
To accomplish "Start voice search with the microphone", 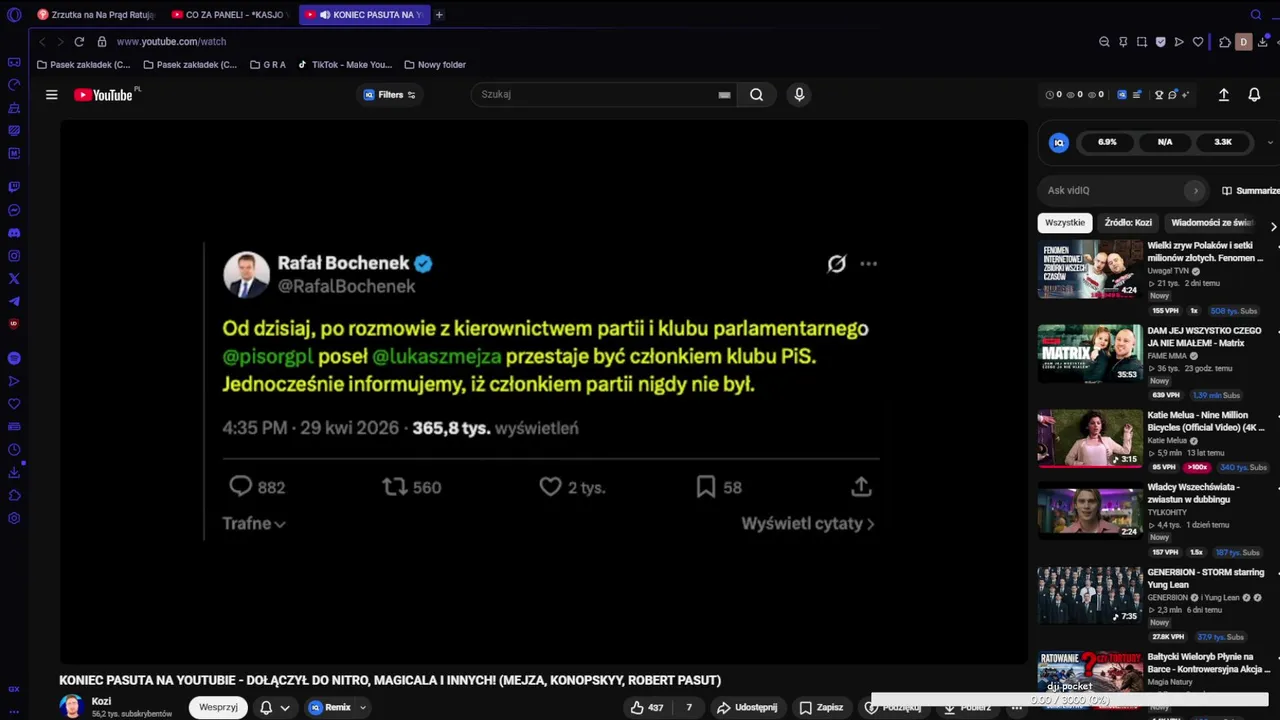I will (x=799, y=95).
